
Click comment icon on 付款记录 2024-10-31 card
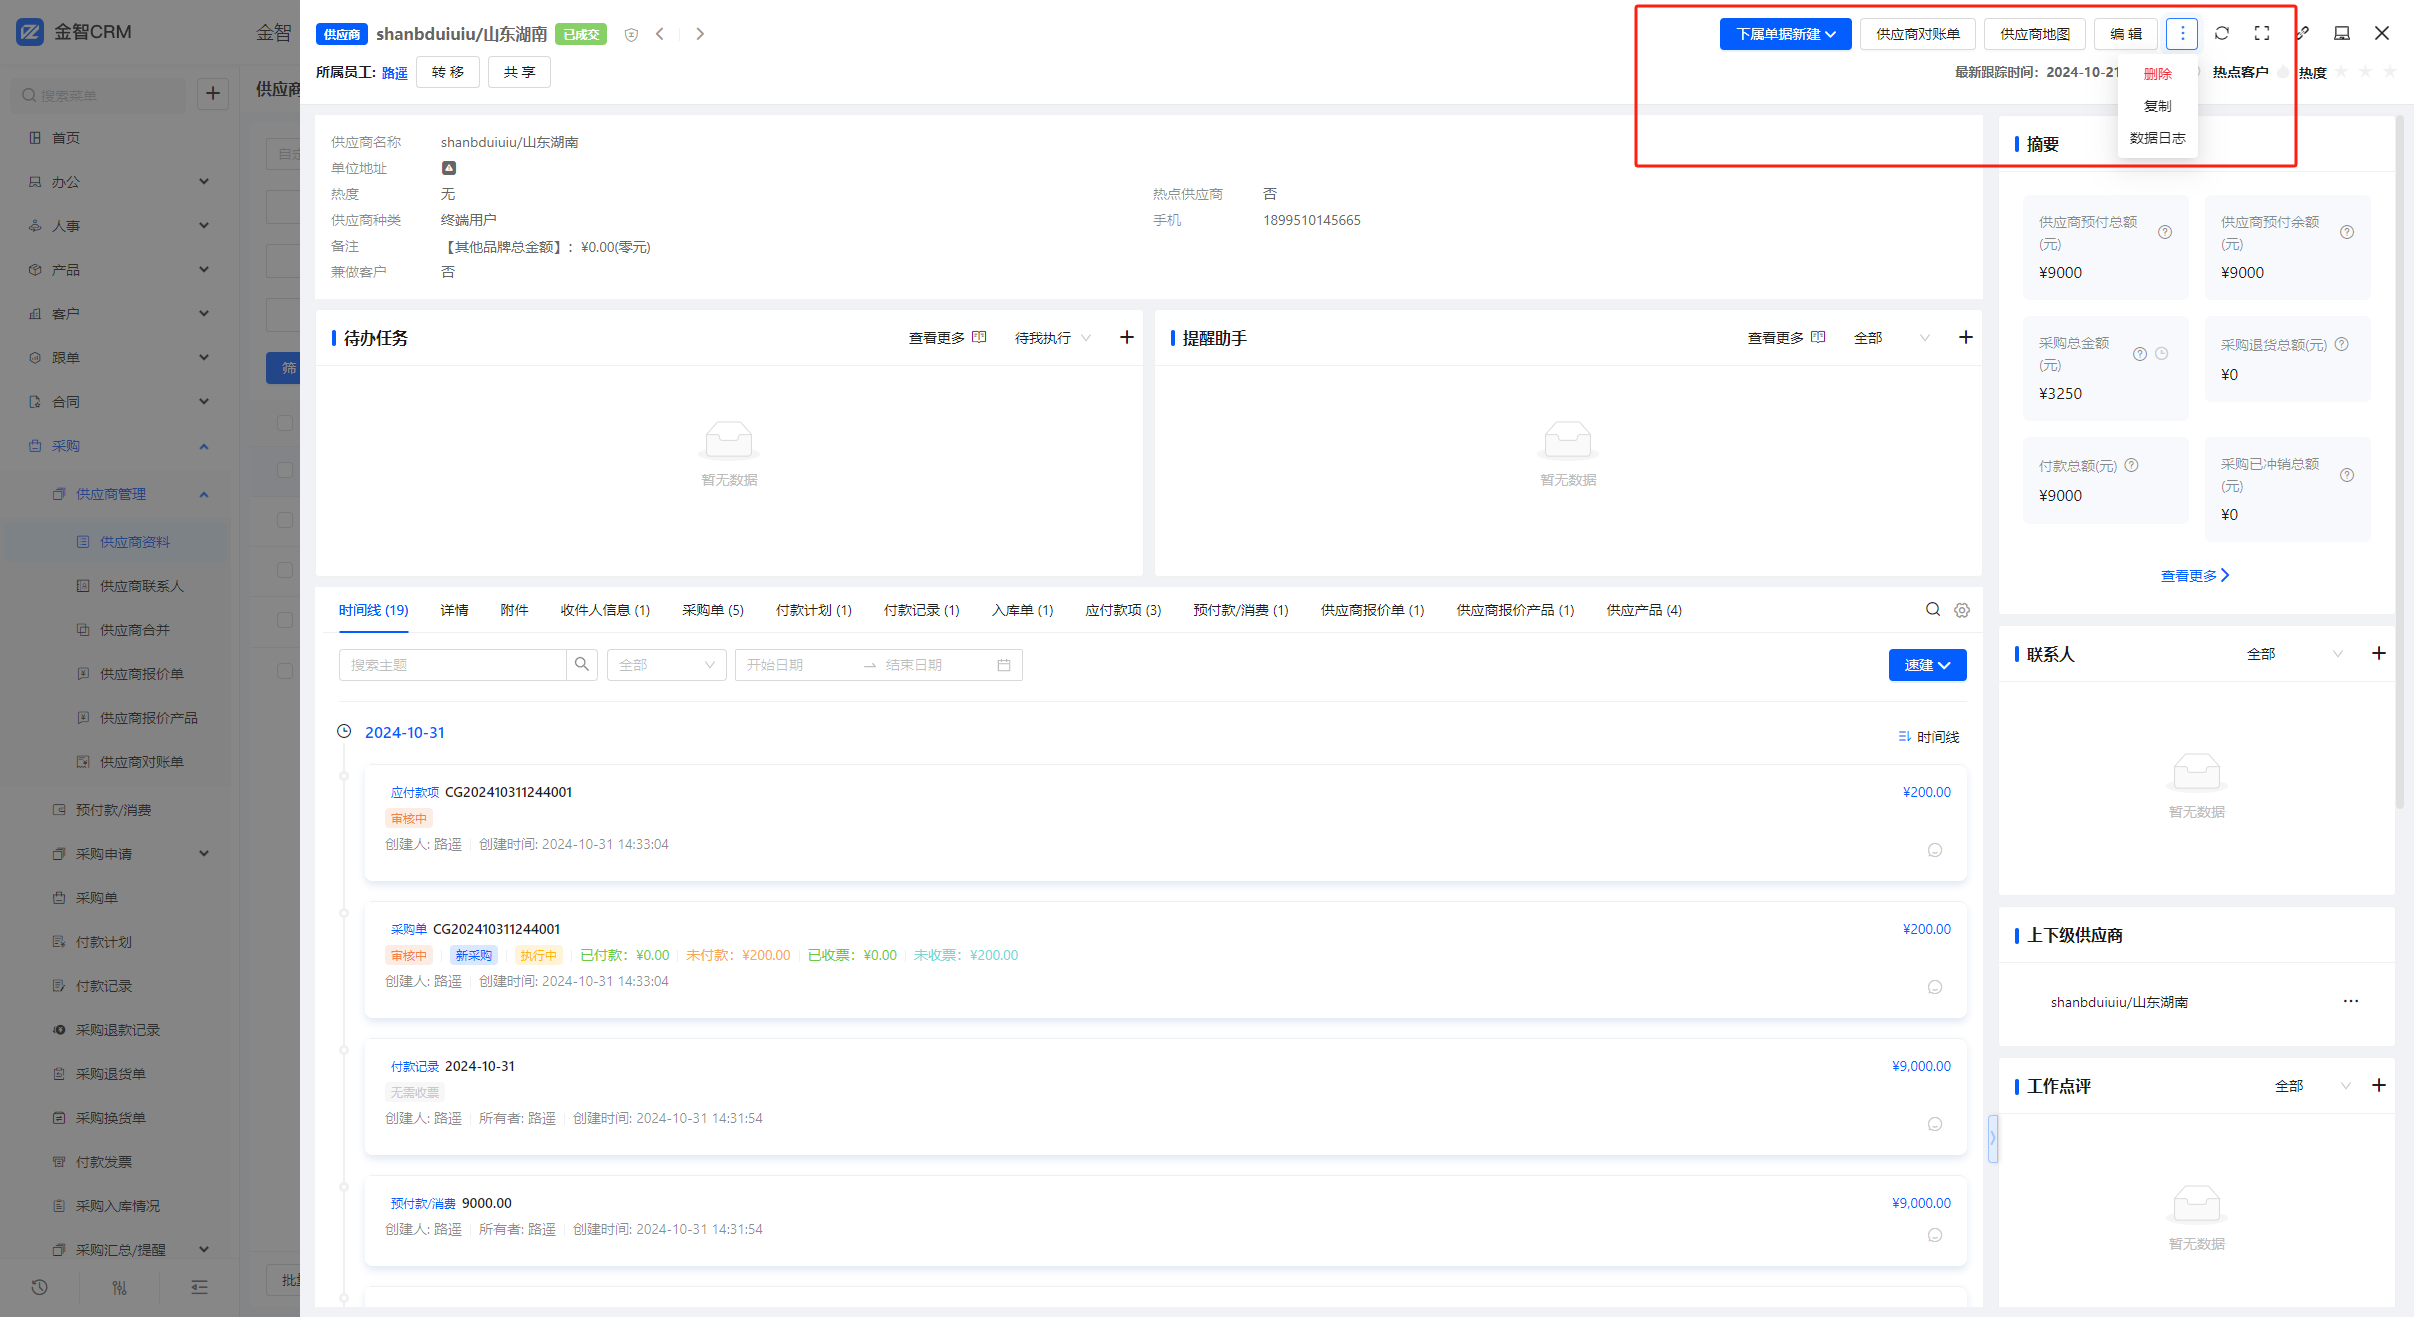(1935, 1124)
